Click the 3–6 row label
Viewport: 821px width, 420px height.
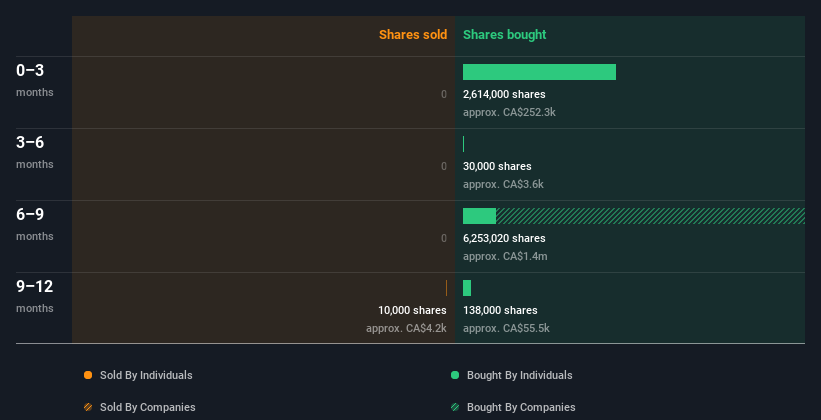click(x=30, y=142)
